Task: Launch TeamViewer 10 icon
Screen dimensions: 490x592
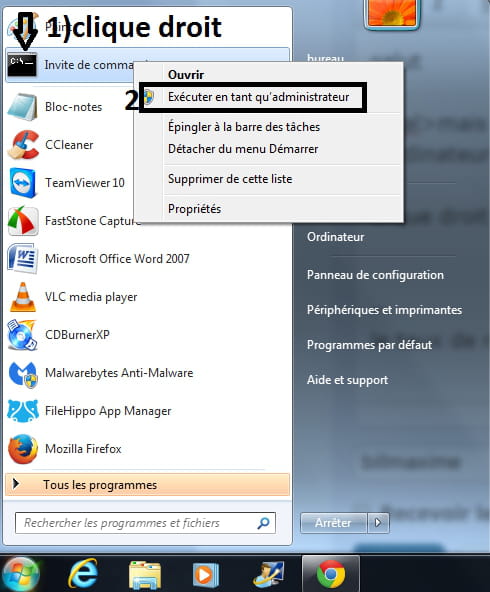Action: (23, 183)
